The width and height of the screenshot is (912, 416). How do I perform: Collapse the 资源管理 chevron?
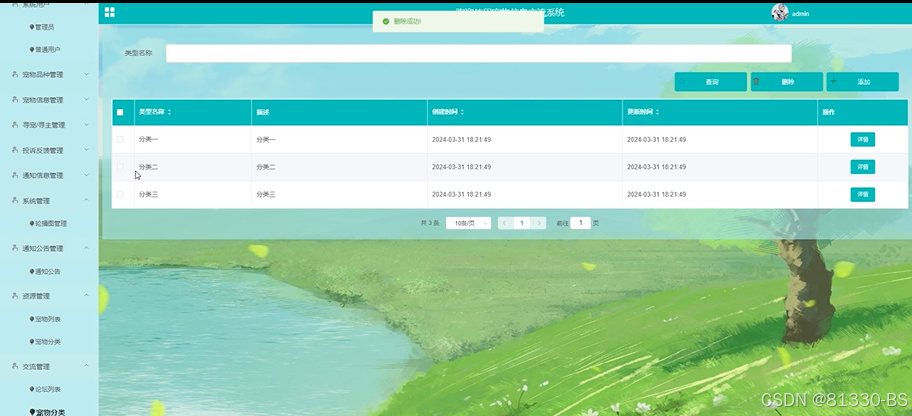click(x=86, y=296)
